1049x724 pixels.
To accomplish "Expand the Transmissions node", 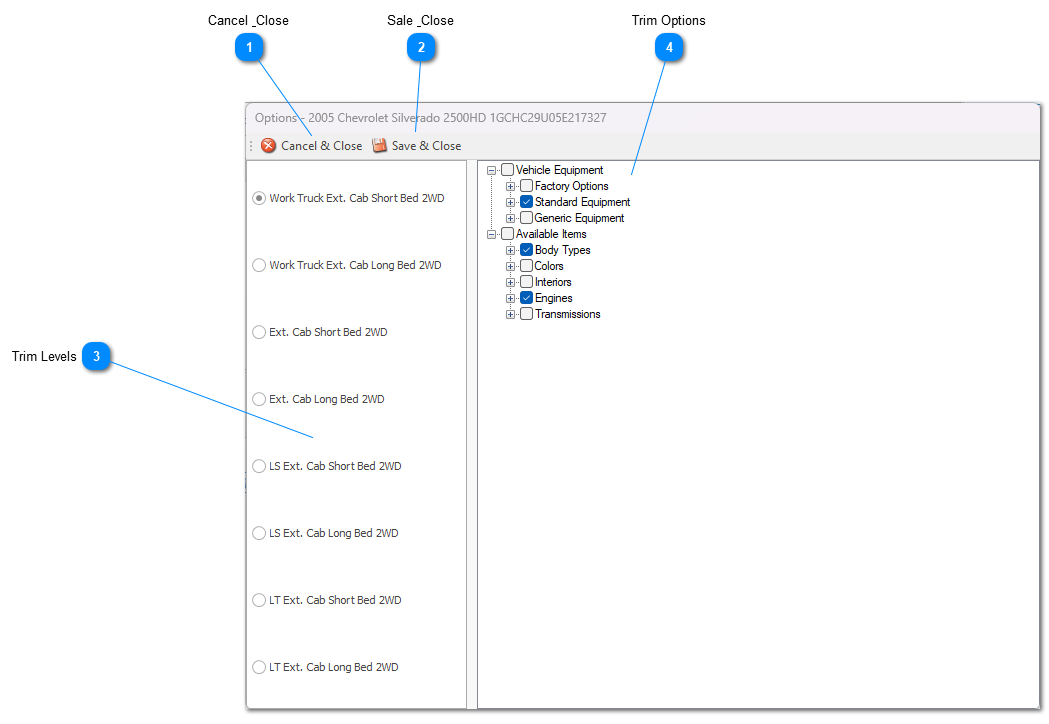I will [510, 315].
